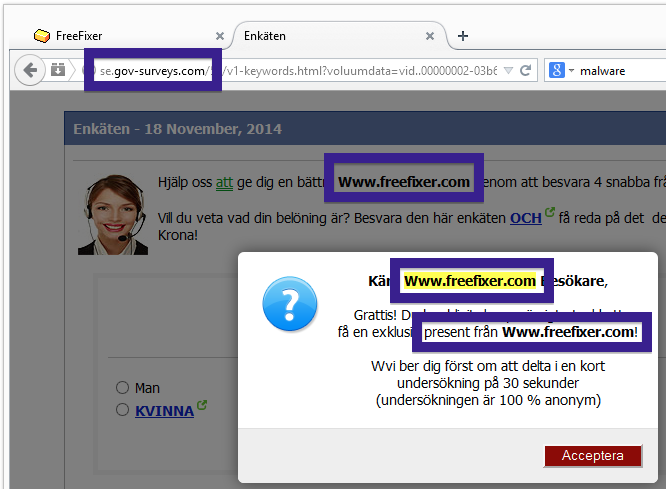Viewport: 666px width, 489px height.
Task: Go back with the back arrow
Action: tap(30, 70)
